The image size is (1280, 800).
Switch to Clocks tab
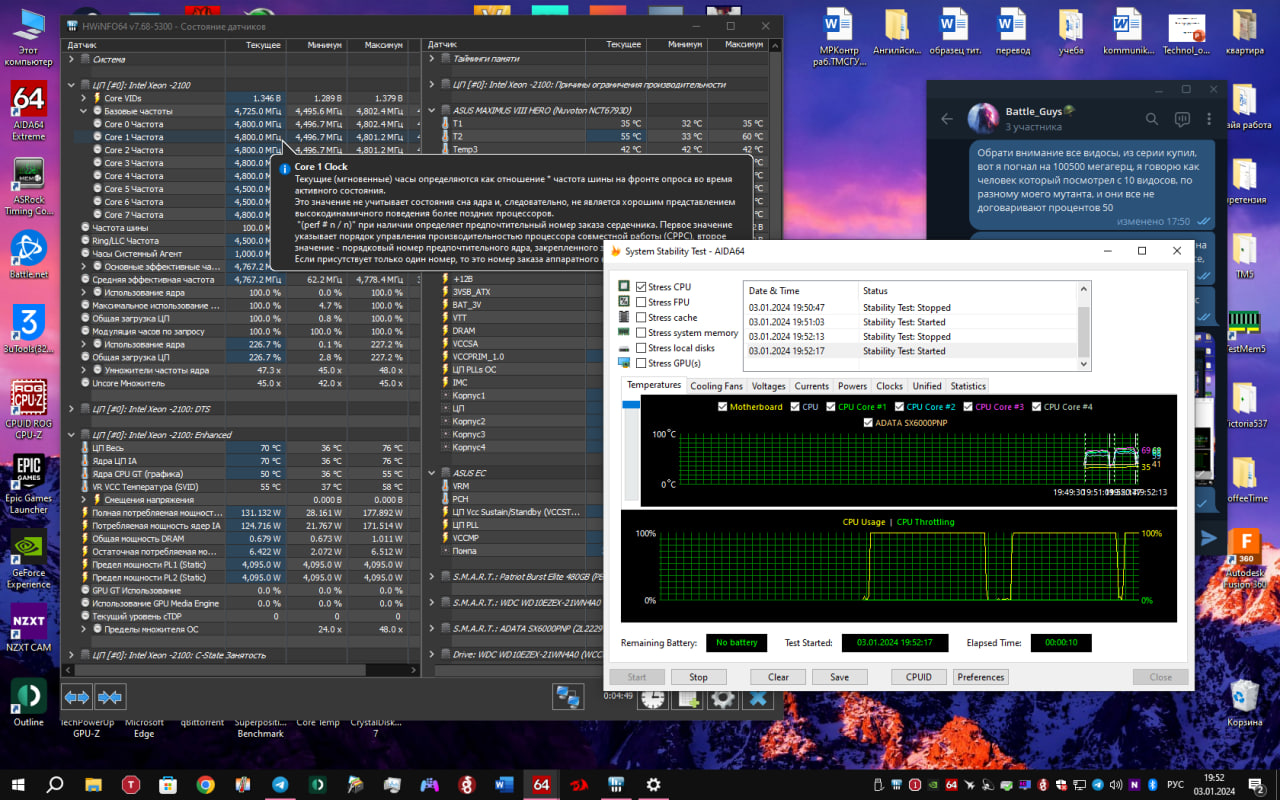[x=889, y=386]
